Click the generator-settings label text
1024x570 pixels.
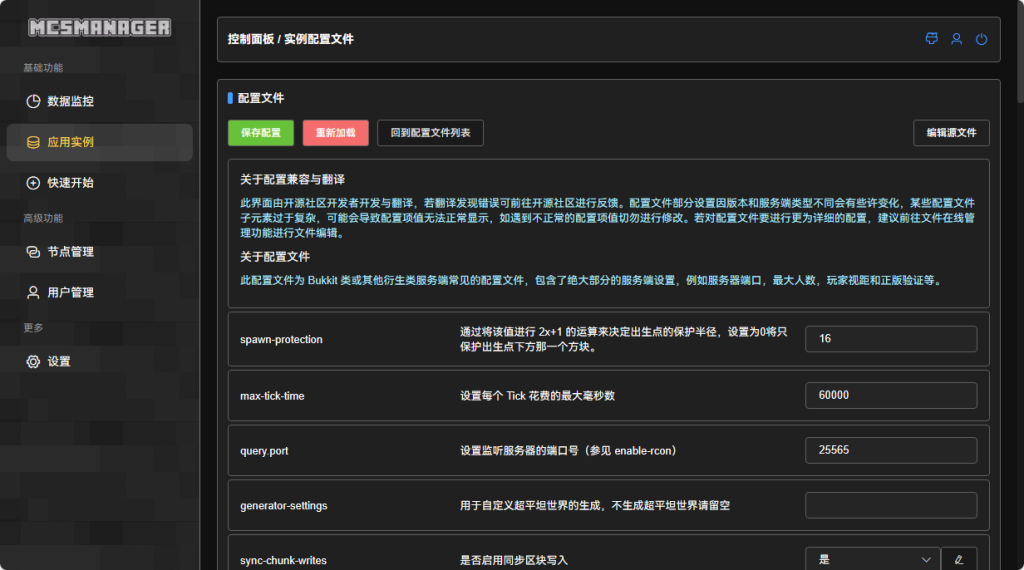(283, 506)
